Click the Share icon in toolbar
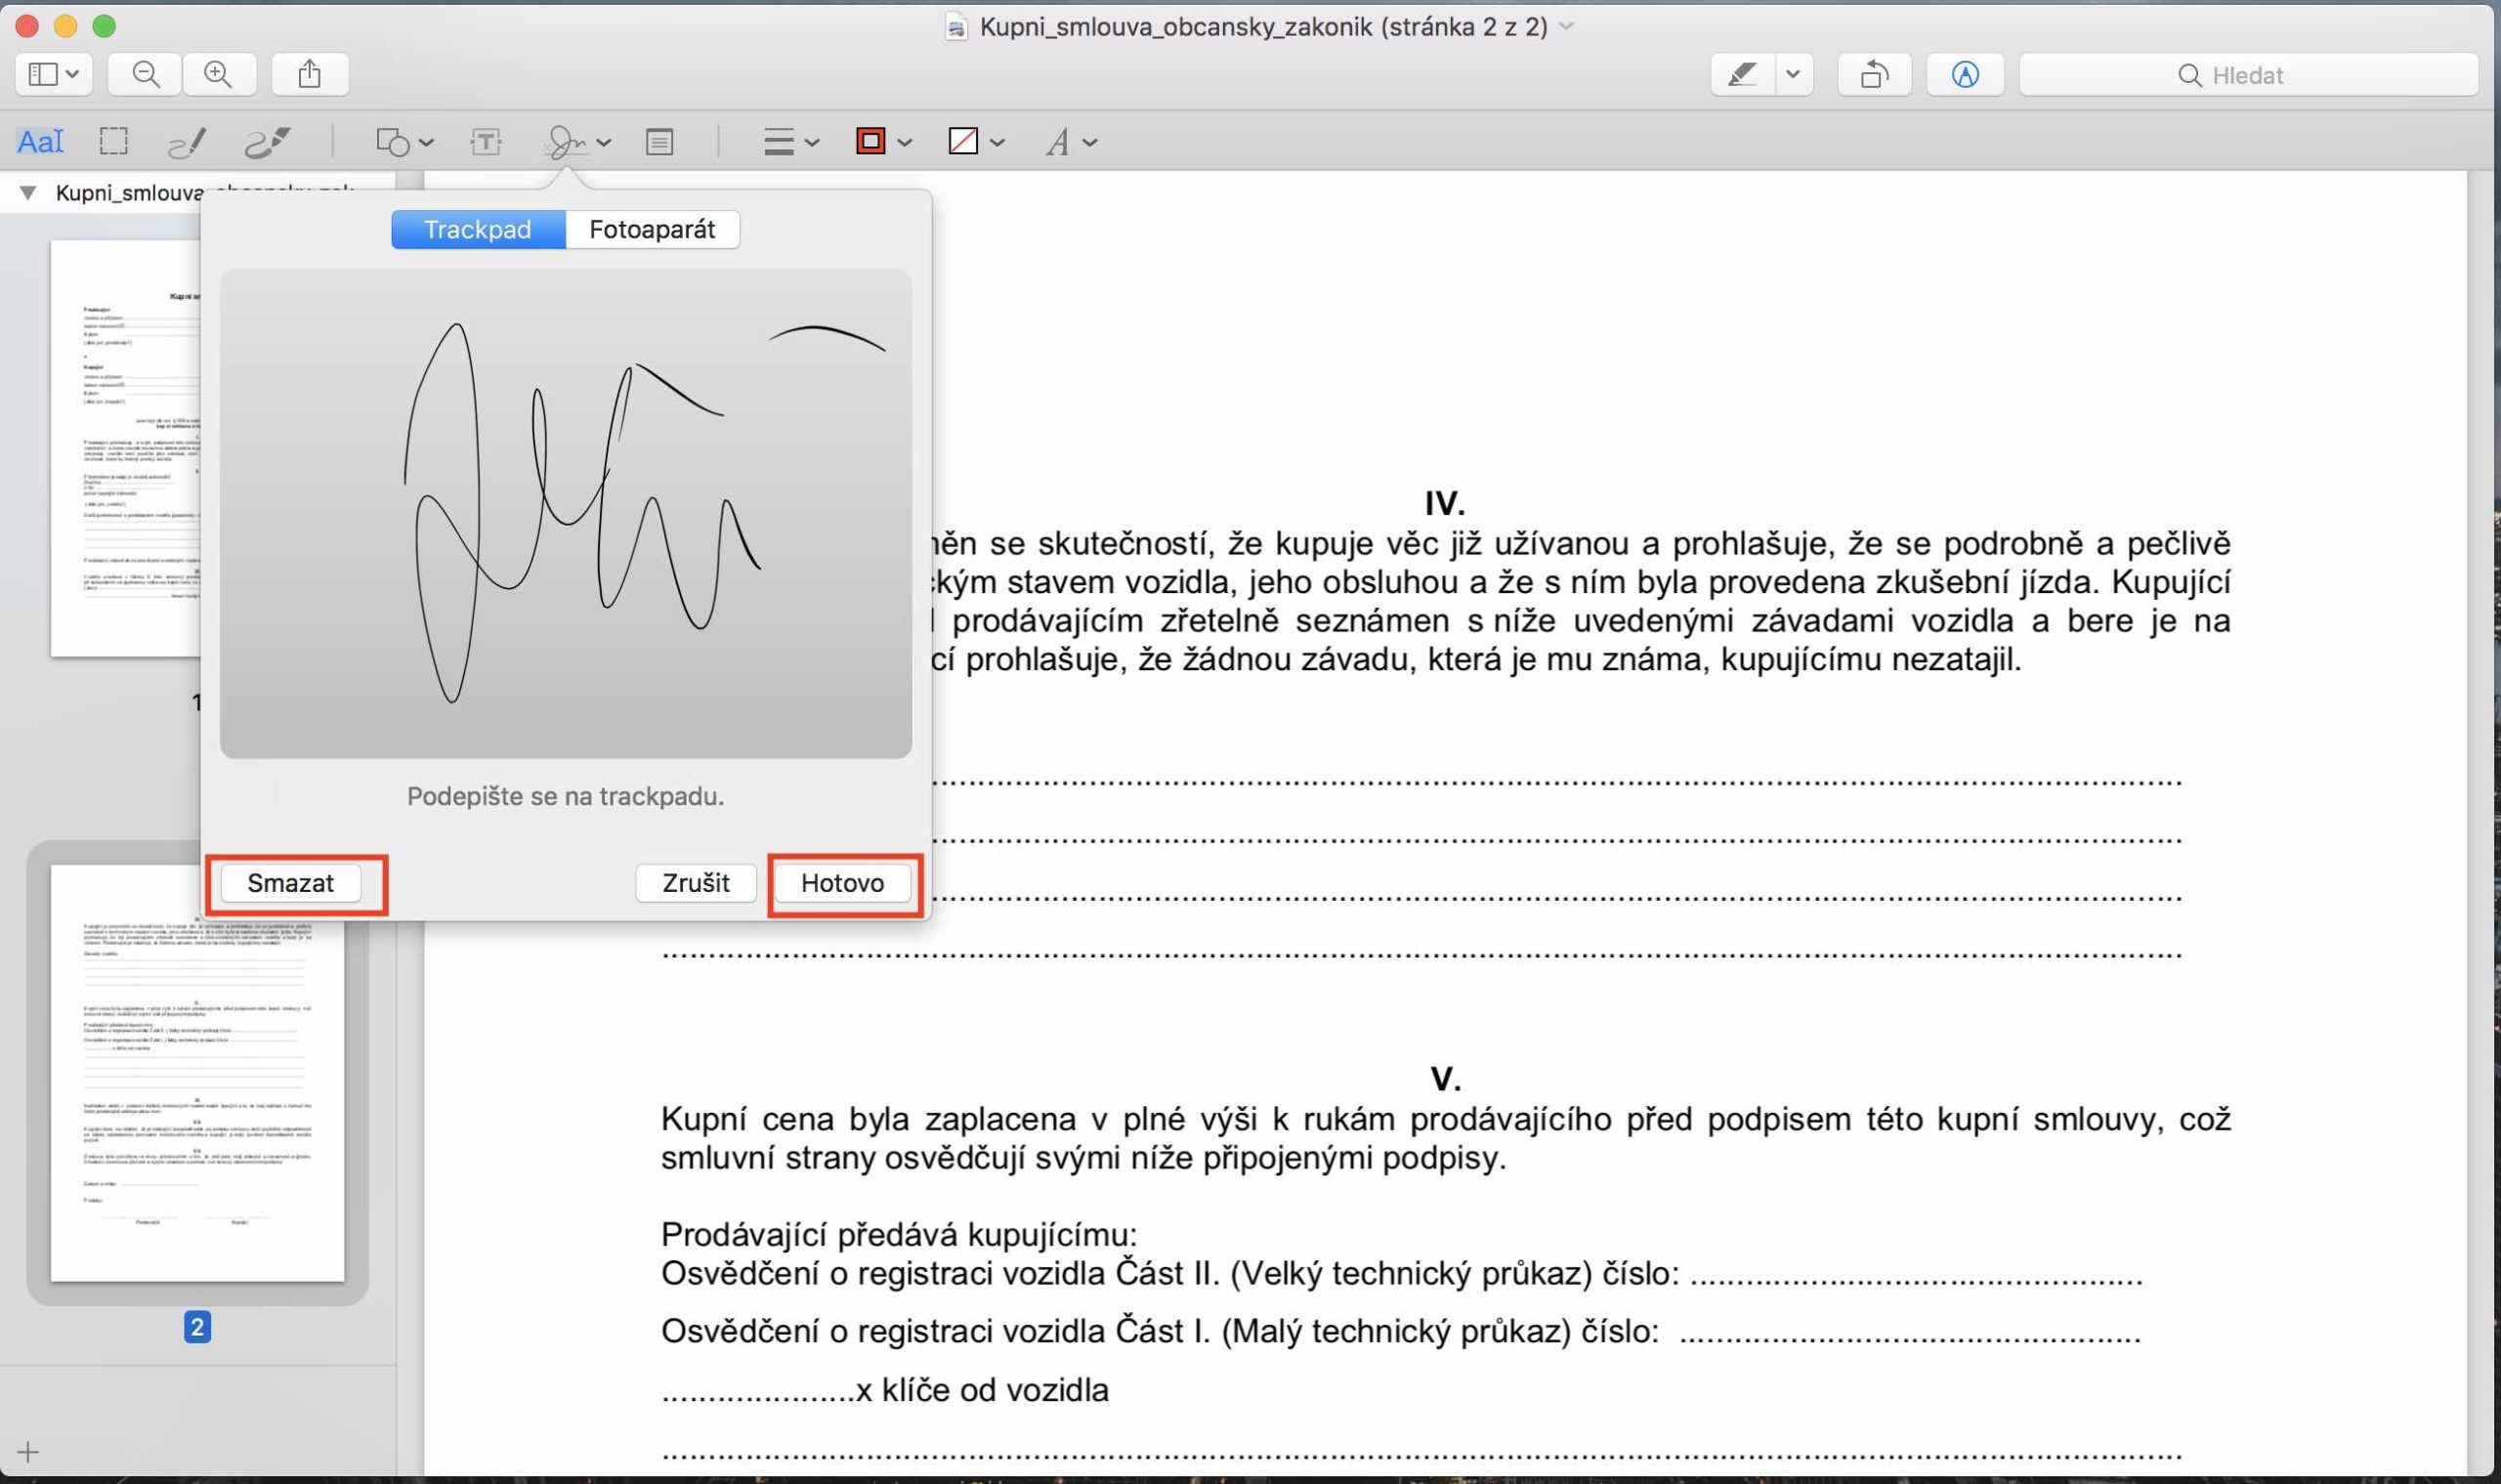Screen dimensions: 2501x1484 coord(310,75)
